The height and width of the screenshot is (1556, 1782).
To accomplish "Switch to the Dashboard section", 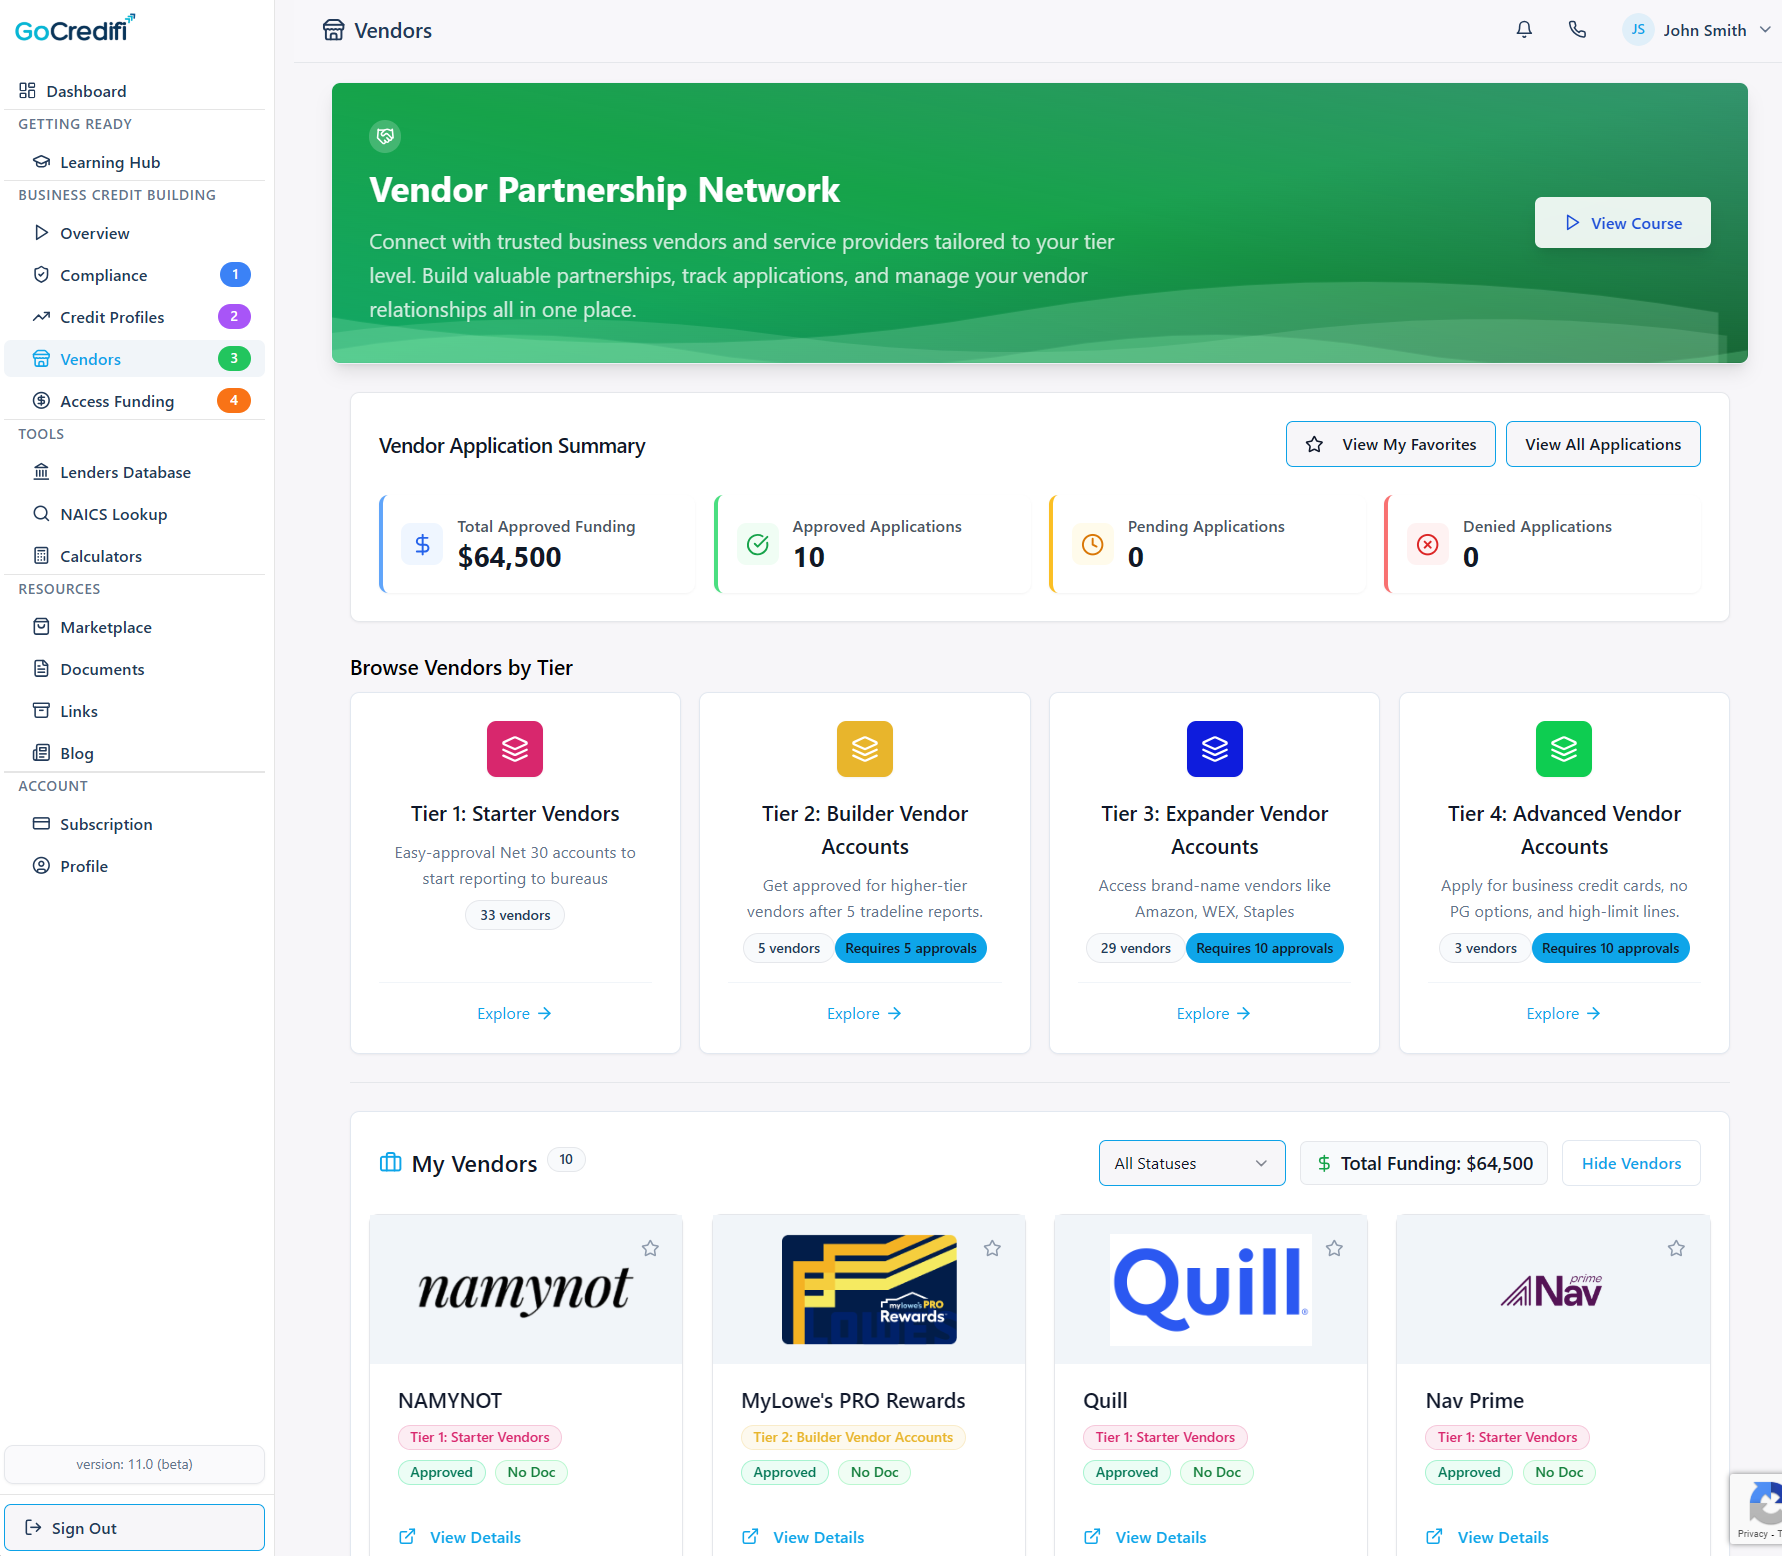I will click(85, 90).
